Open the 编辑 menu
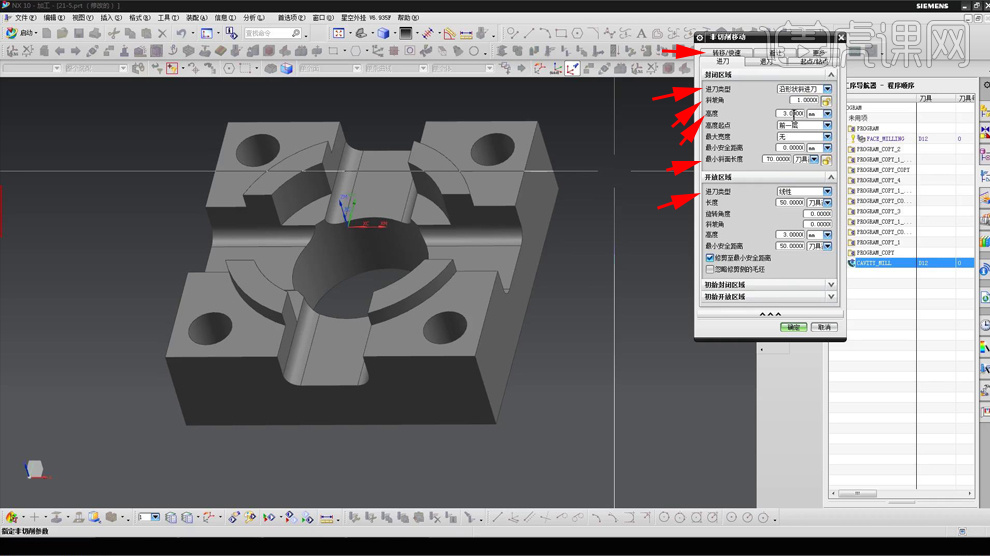 [54, 18]
